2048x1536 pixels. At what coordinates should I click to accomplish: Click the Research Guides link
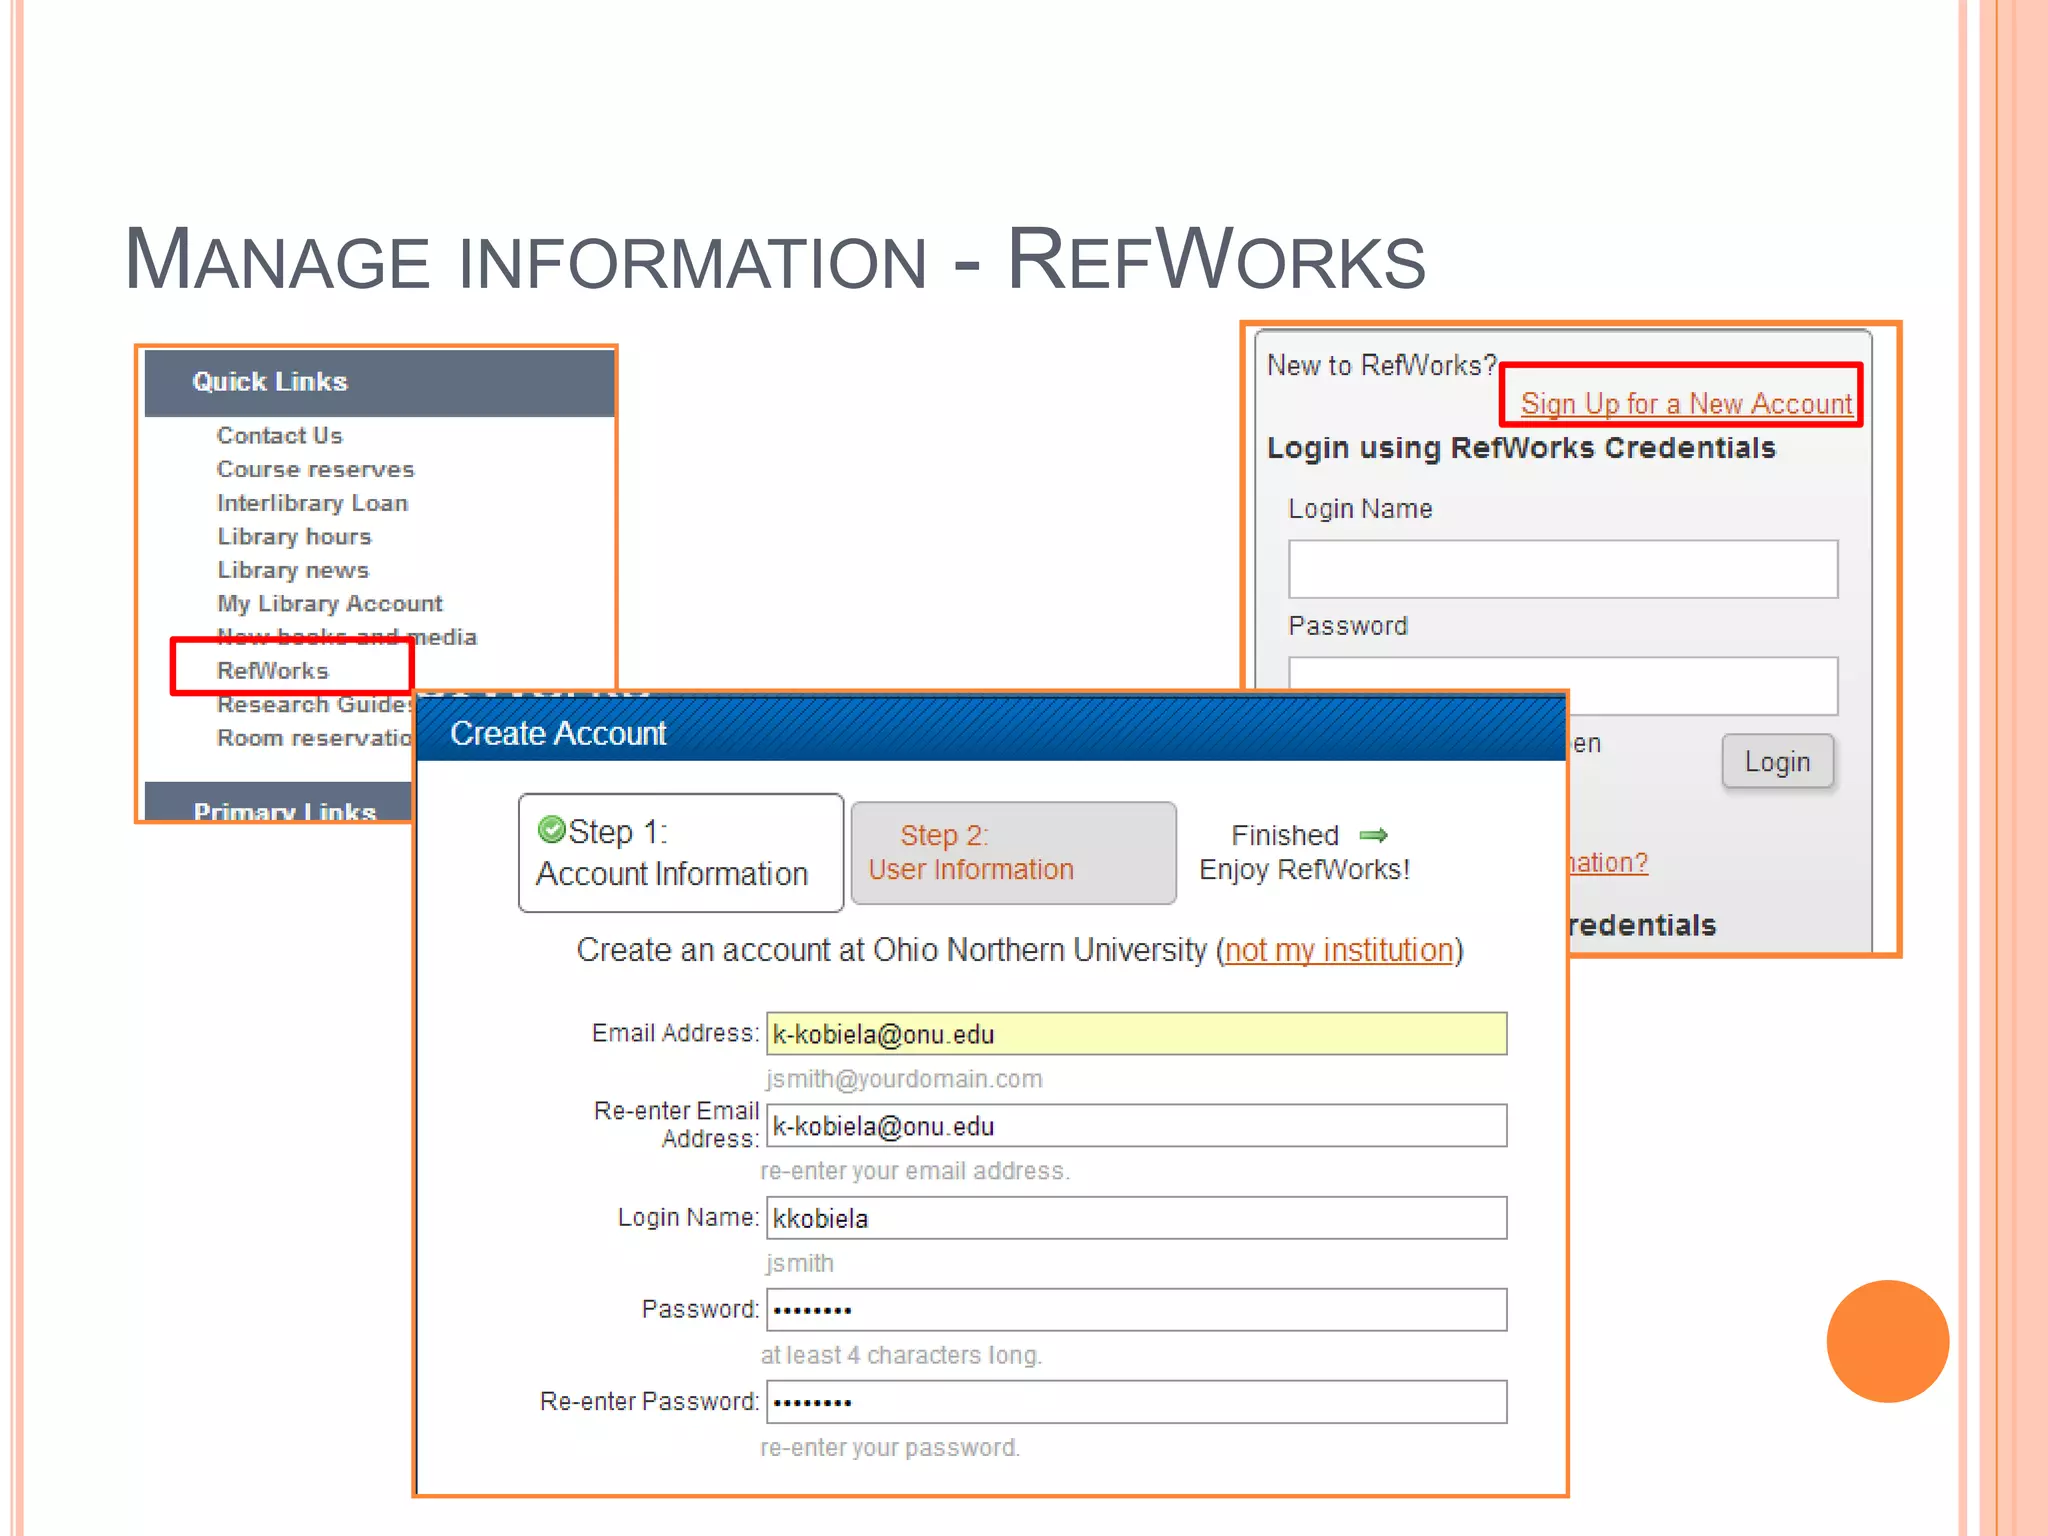(314, 704)
